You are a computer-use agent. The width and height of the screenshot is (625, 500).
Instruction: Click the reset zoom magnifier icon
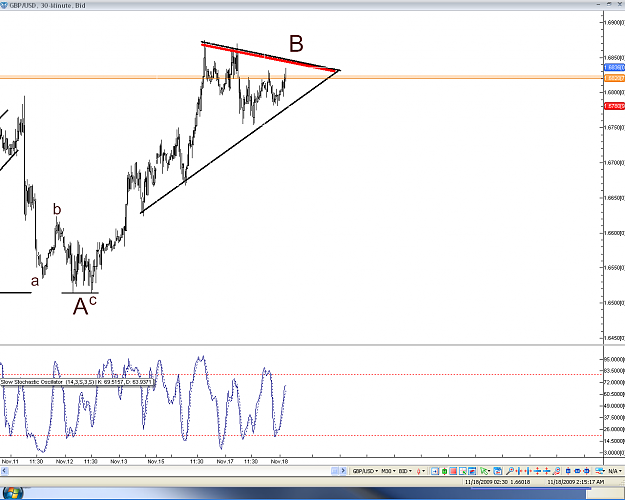(x=556, y=471)
